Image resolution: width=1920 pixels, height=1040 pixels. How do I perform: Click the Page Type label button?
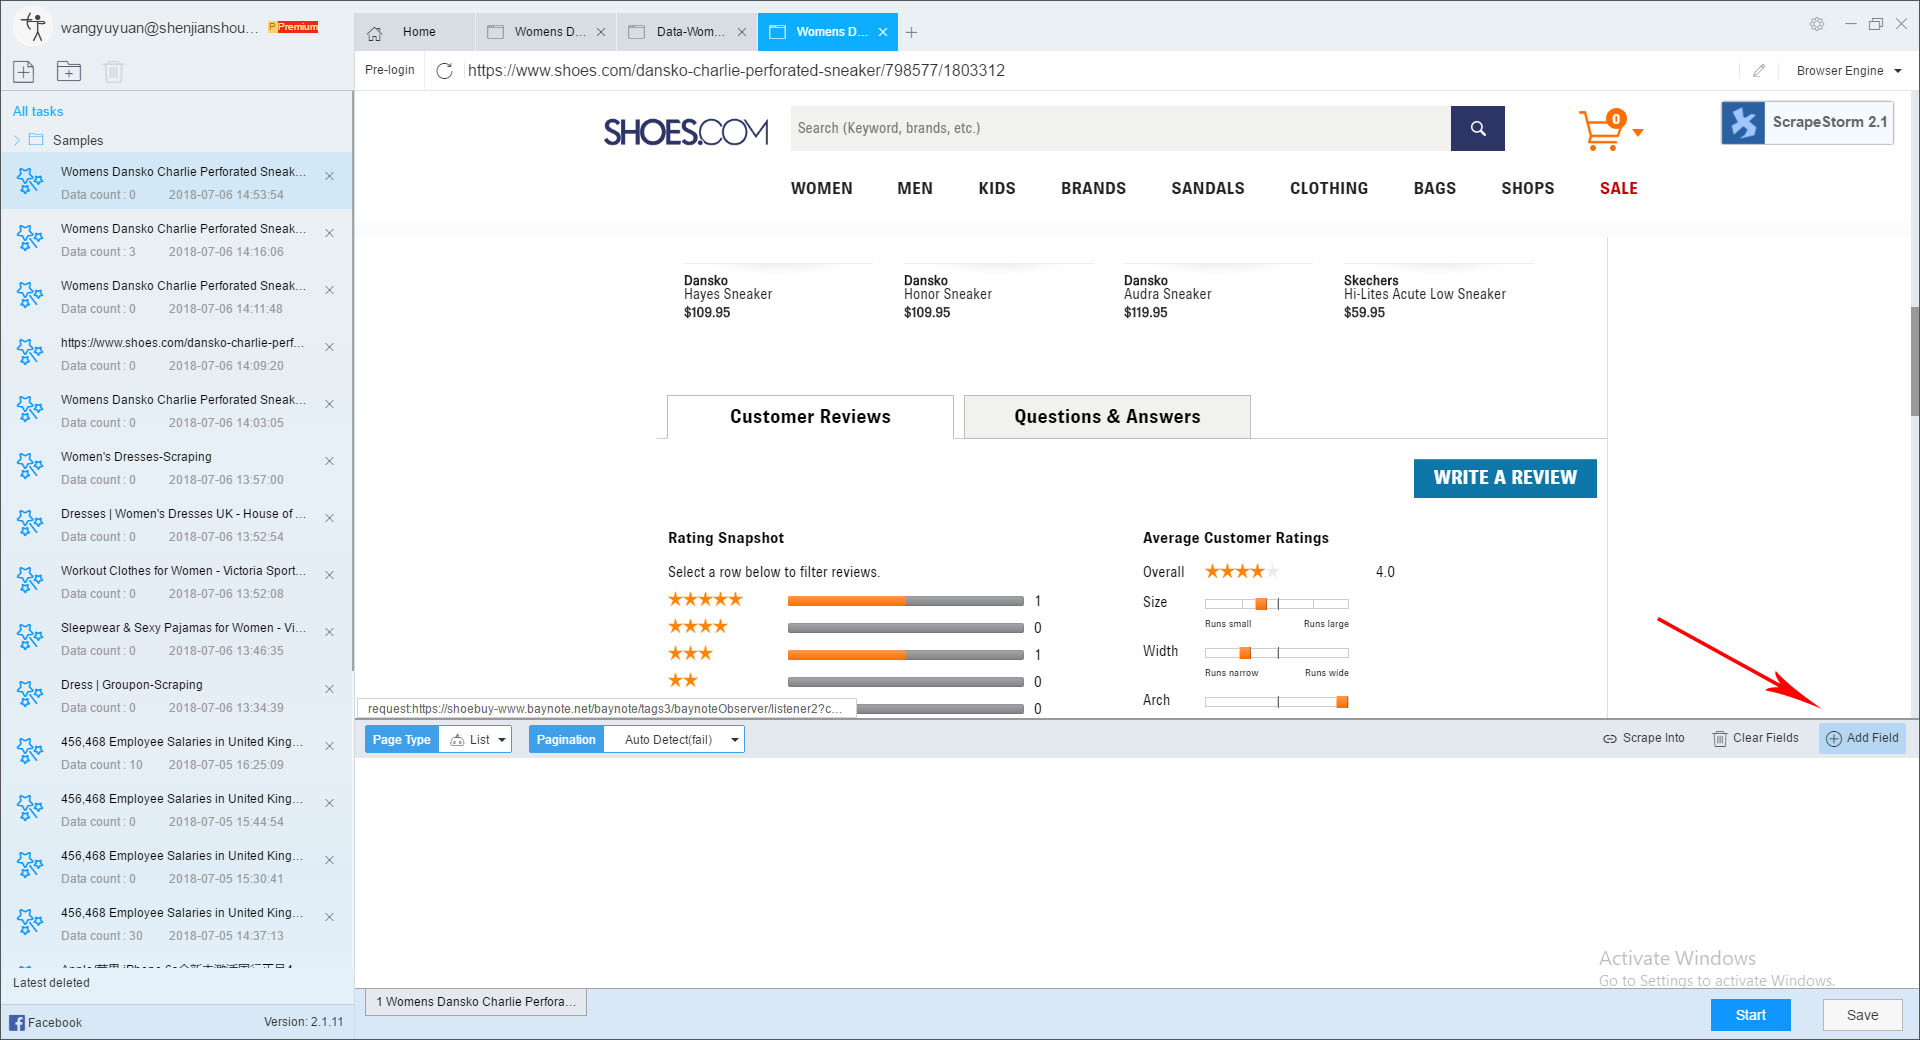[x=402, y=740]
